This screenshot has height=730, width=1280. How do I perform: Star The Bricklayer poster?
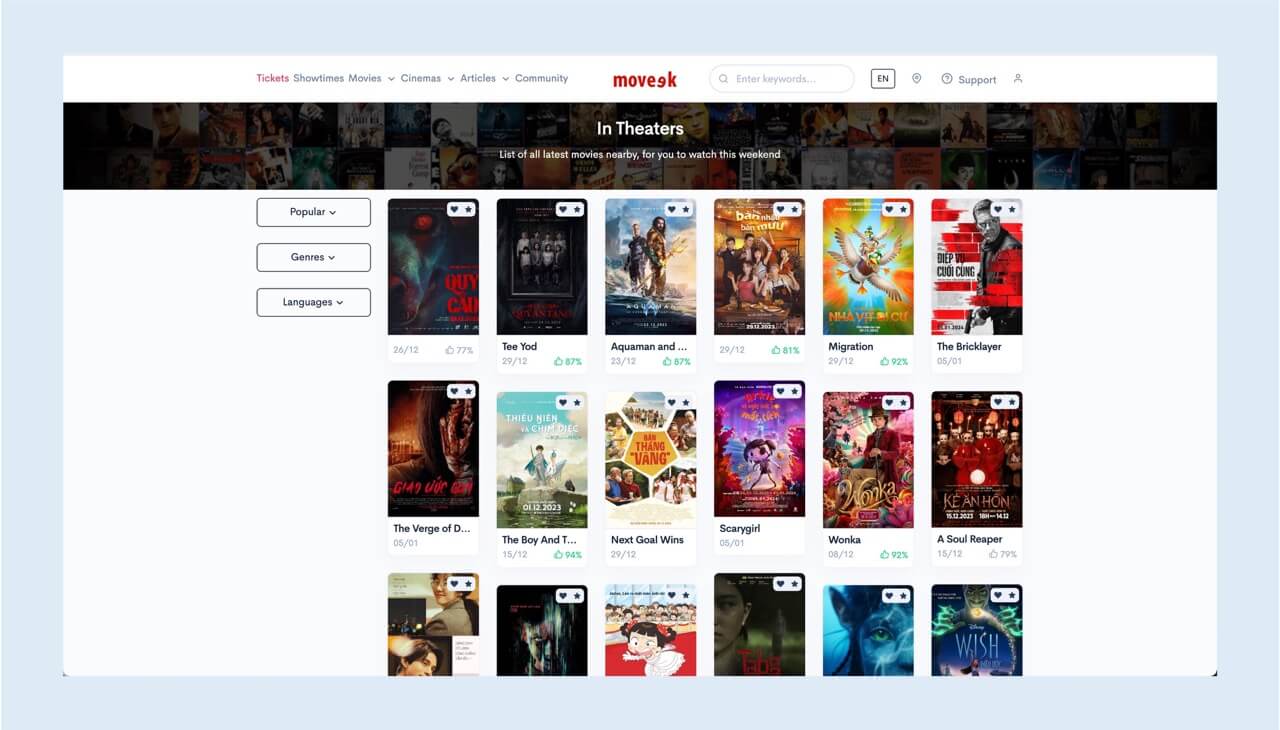click(1011, 210)
